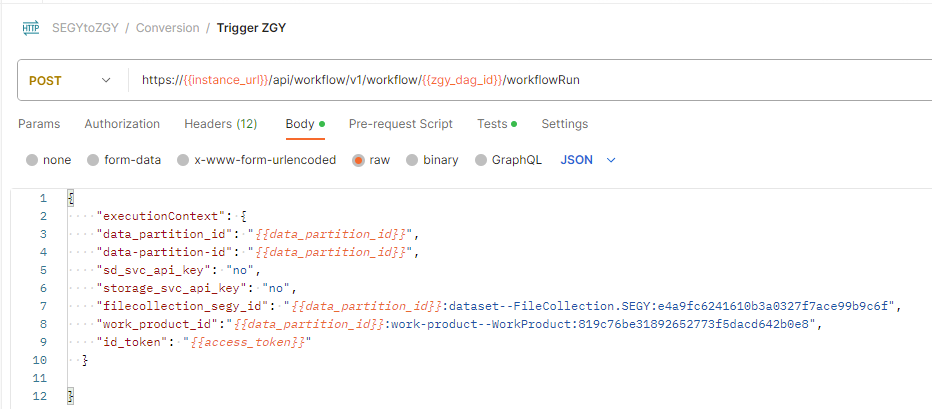Viewport: 932px width, 409px height.
Task: Open the Headers (12) tab
Action: [221, 124]
